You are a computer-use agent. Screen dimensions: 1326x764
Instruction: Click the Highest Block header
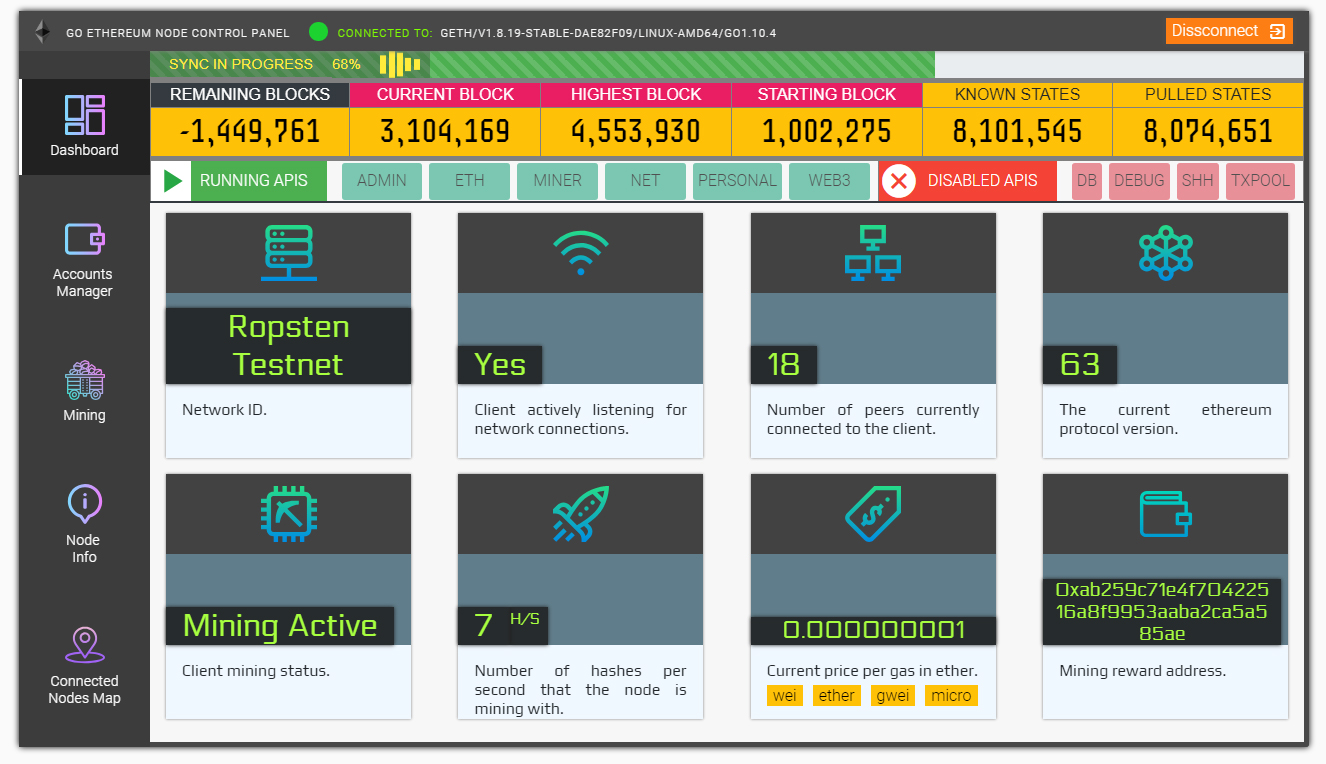pos(636,95)
